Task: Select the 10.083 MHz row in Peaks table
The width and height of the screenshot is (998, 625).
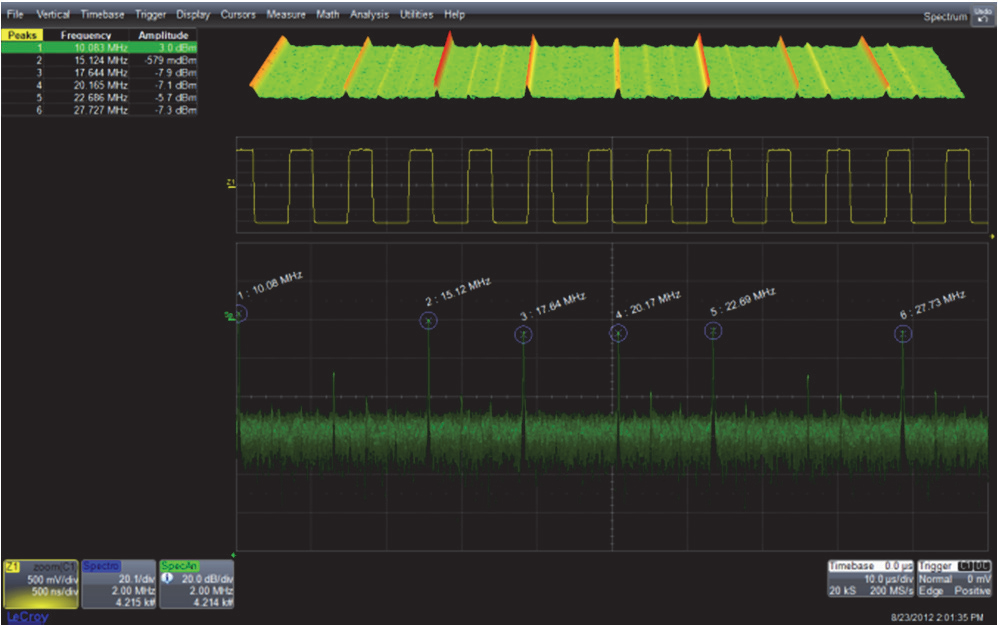Action: tap(100, 47)
